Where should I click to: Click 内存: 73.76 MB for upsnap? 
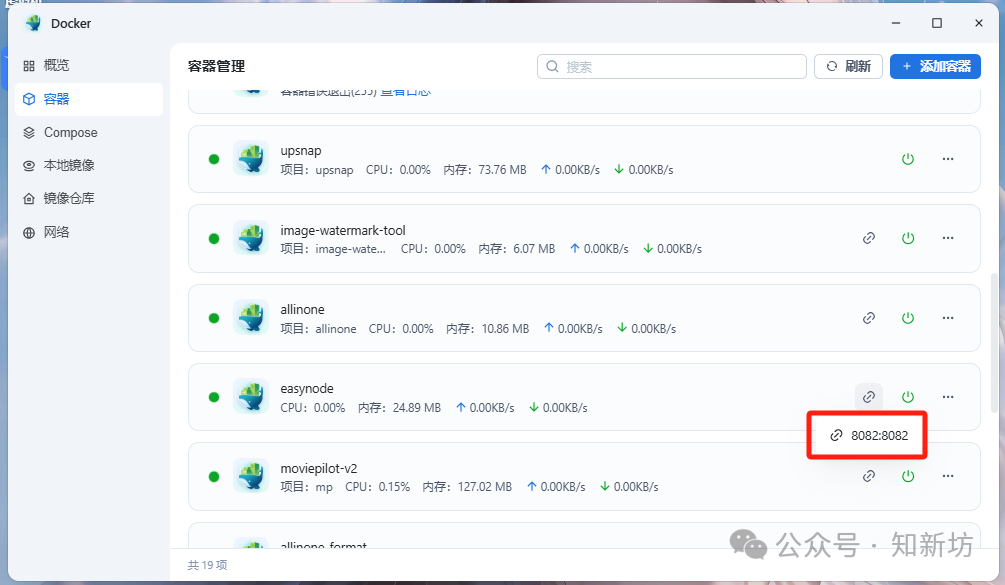(485, 170)
